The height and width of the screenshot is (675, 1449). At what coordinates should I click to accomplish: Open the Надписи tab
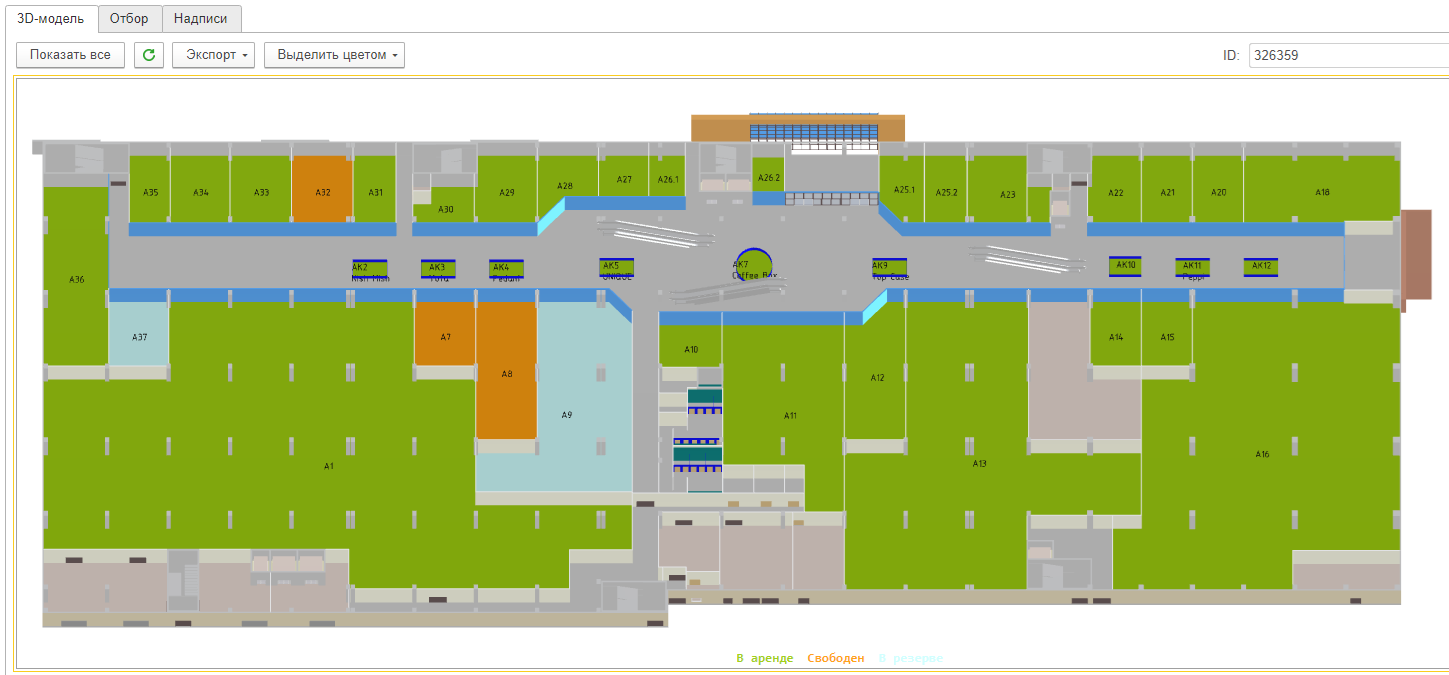(201, 19)
